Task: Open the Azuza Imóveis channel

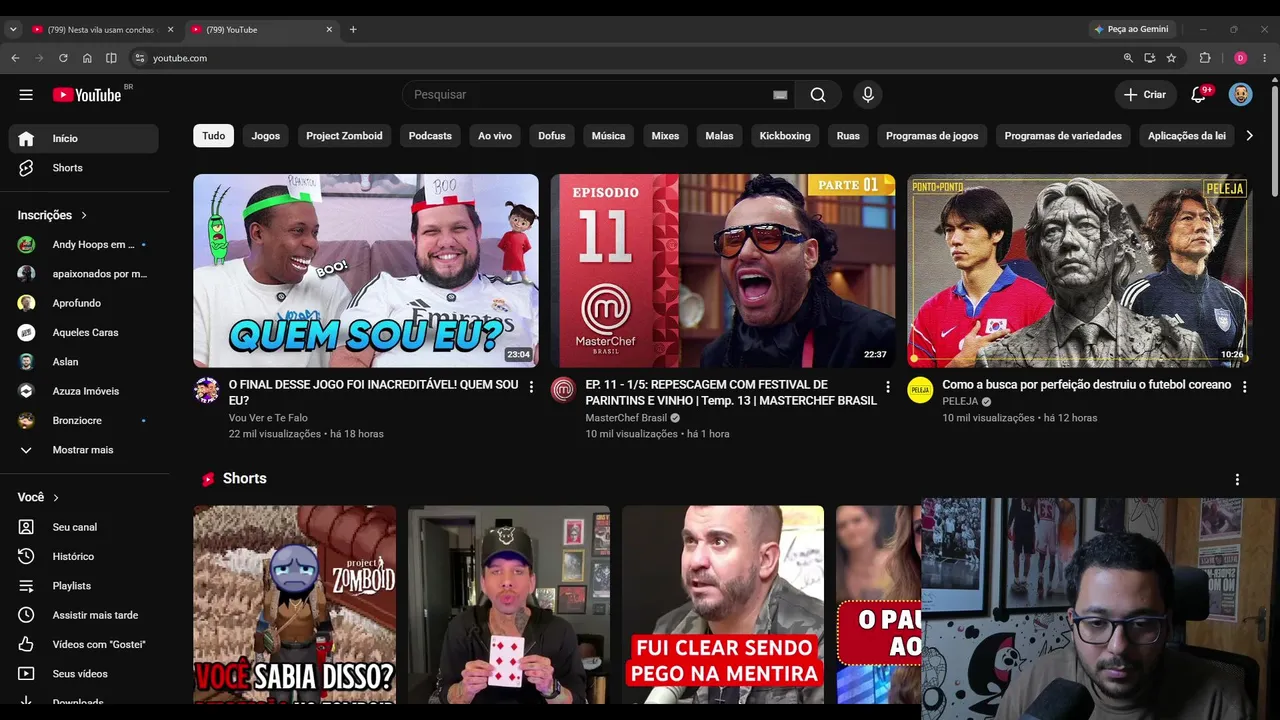Action: (84, 391)
